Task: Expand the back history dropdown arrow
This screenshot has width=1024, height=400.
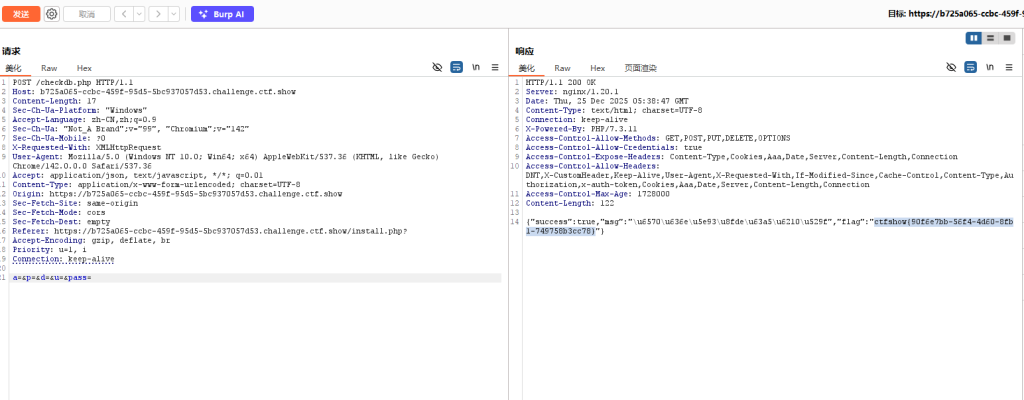Action: pyautogui.click(x=138, y=14)
